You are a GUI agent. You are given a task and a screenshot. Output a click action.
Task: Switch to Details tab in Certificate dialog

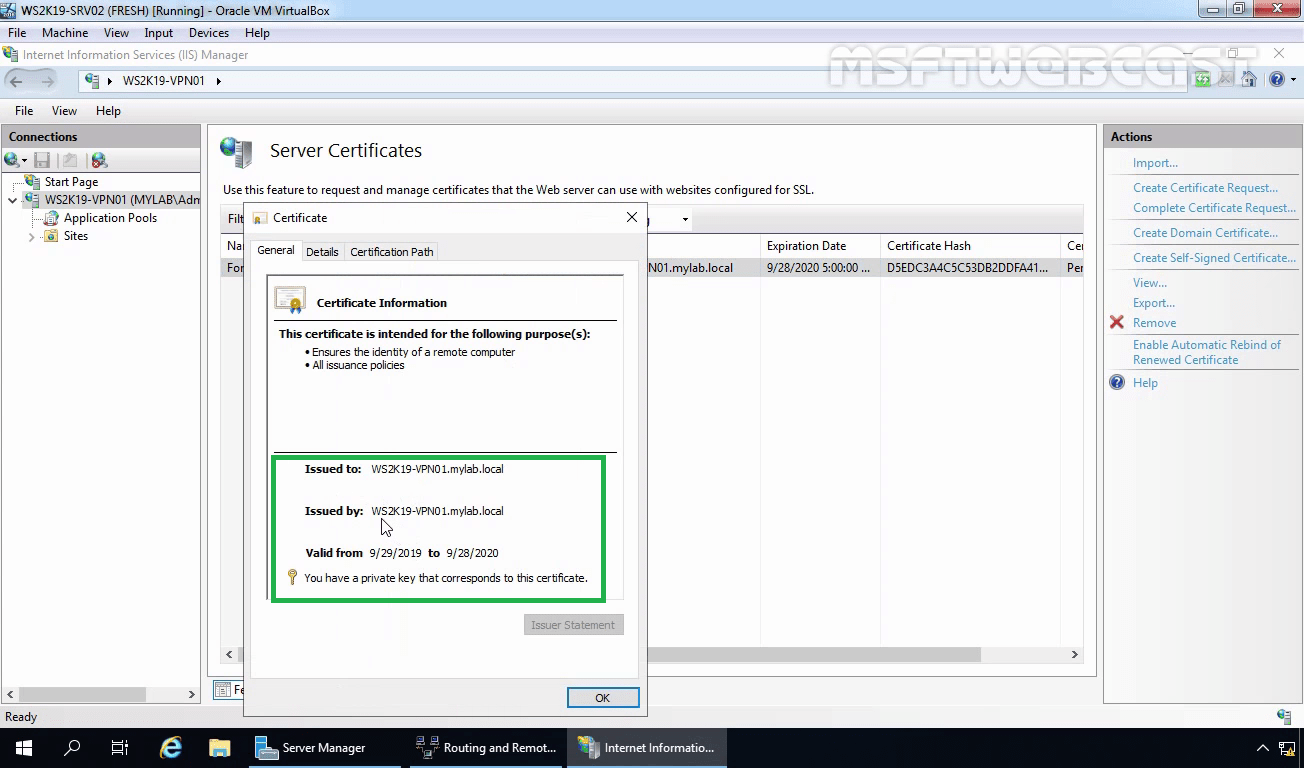click(322, 252)
